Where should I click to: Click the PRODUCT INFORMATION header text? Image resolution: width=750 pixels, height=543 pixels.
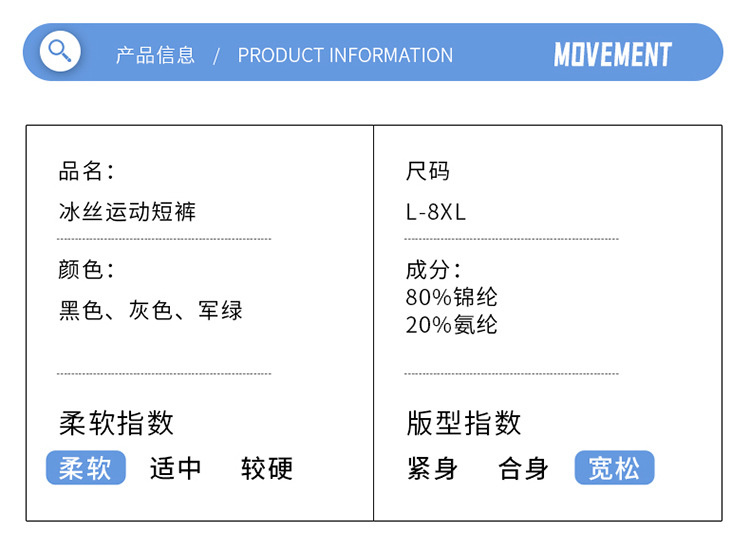(345, 55)
